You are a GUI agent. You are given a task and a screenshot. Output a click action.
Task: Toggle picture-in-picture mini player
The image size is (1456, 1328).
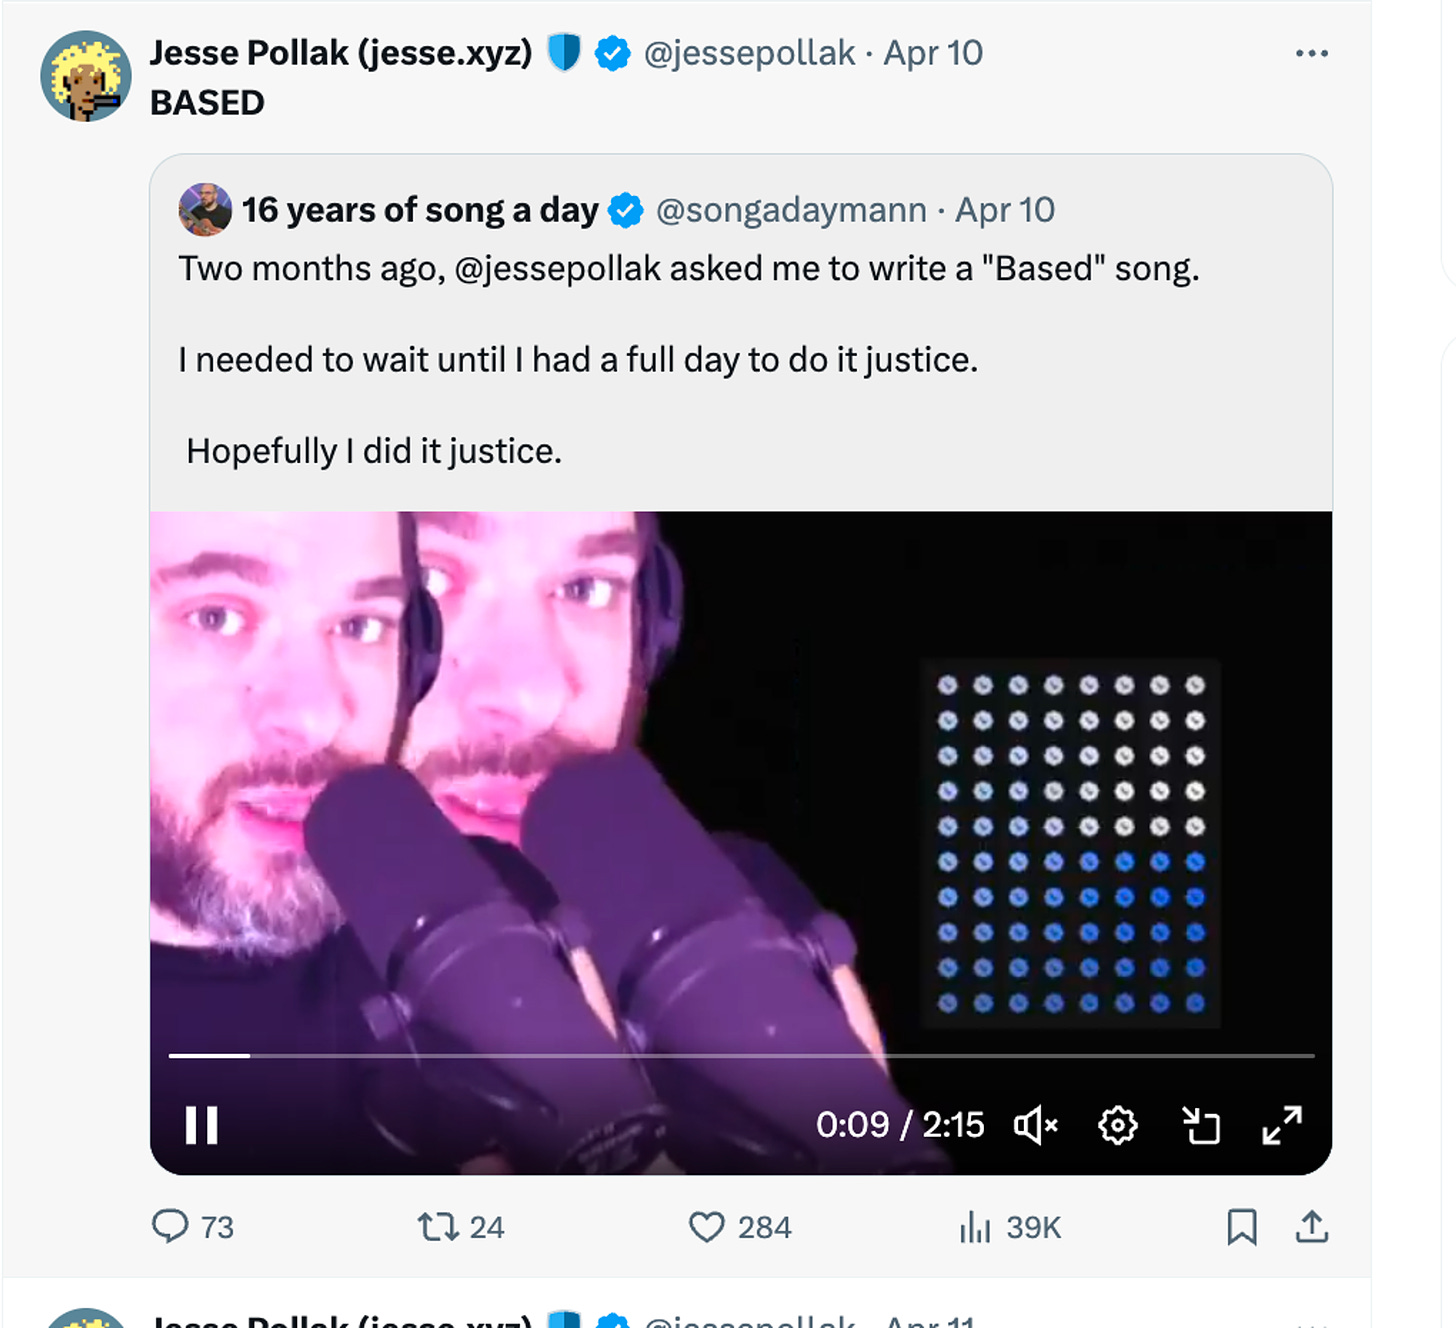coord(1201,1126)
